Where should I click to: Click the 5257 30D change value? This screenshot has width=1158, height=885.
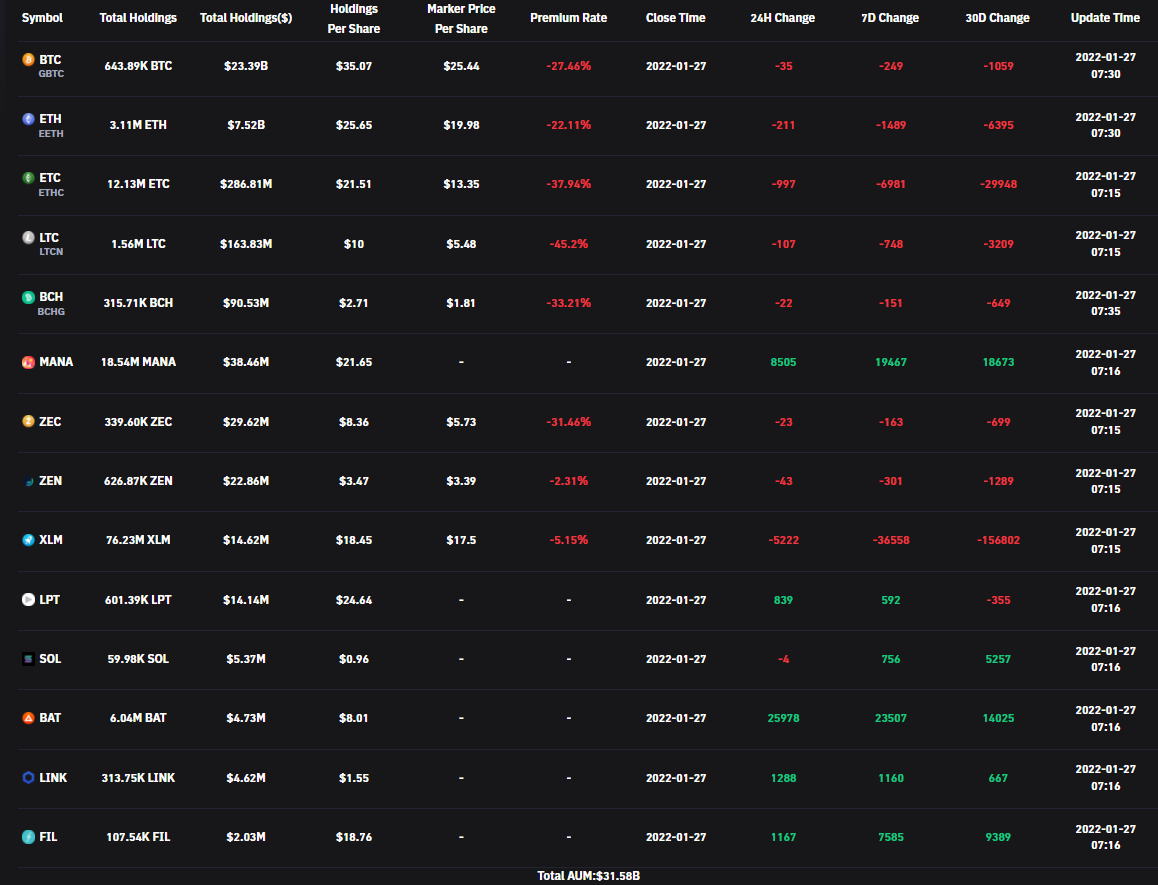998,659
